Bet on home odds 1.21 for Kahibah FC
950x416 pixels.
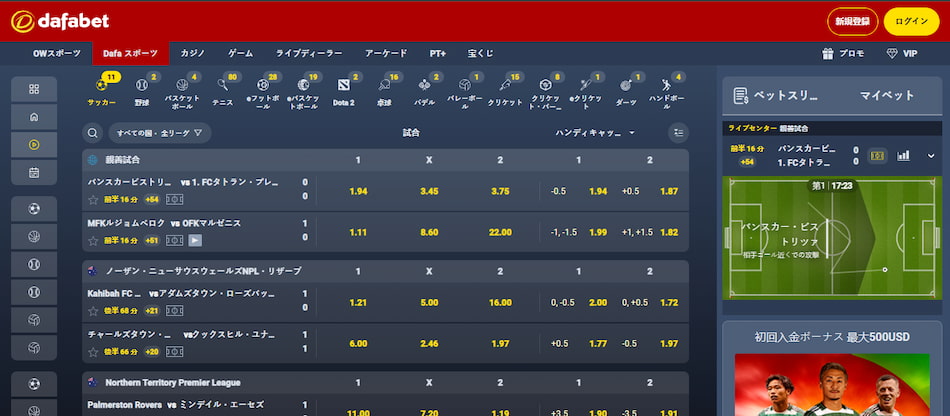tap(358, 303)
